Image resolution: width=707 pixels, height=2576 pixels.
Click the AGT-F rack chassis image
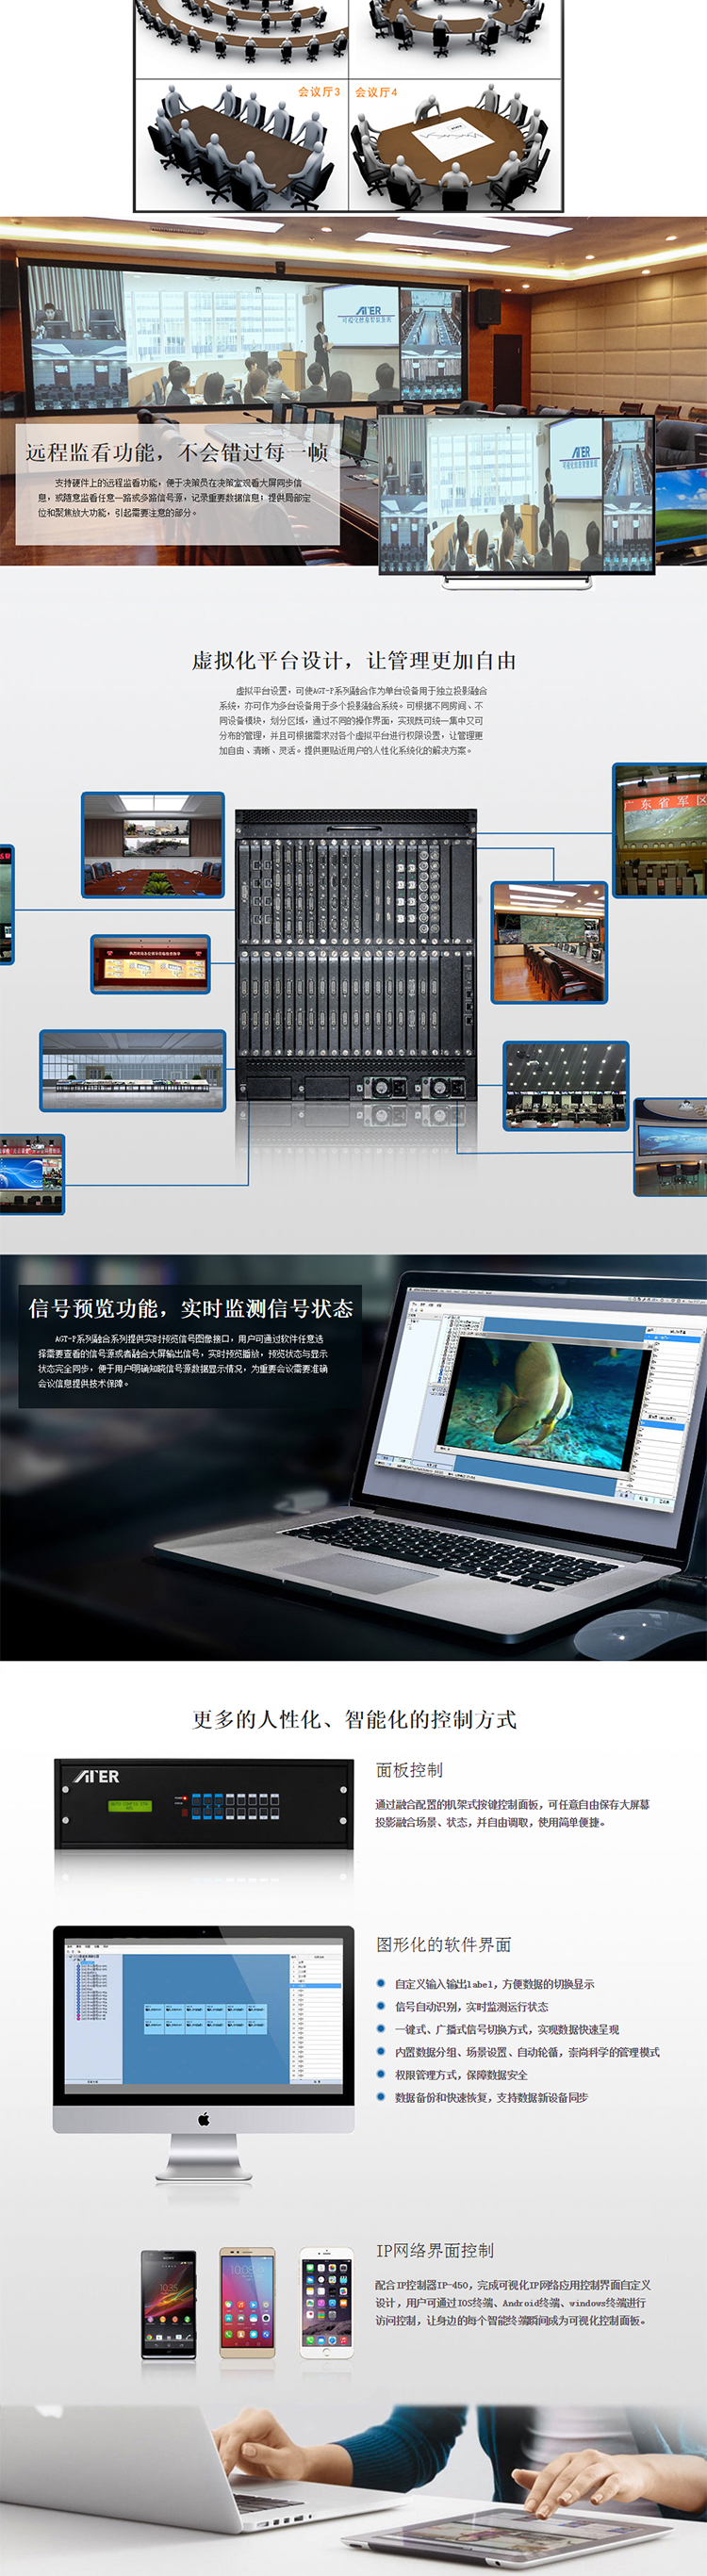point(355,960)
